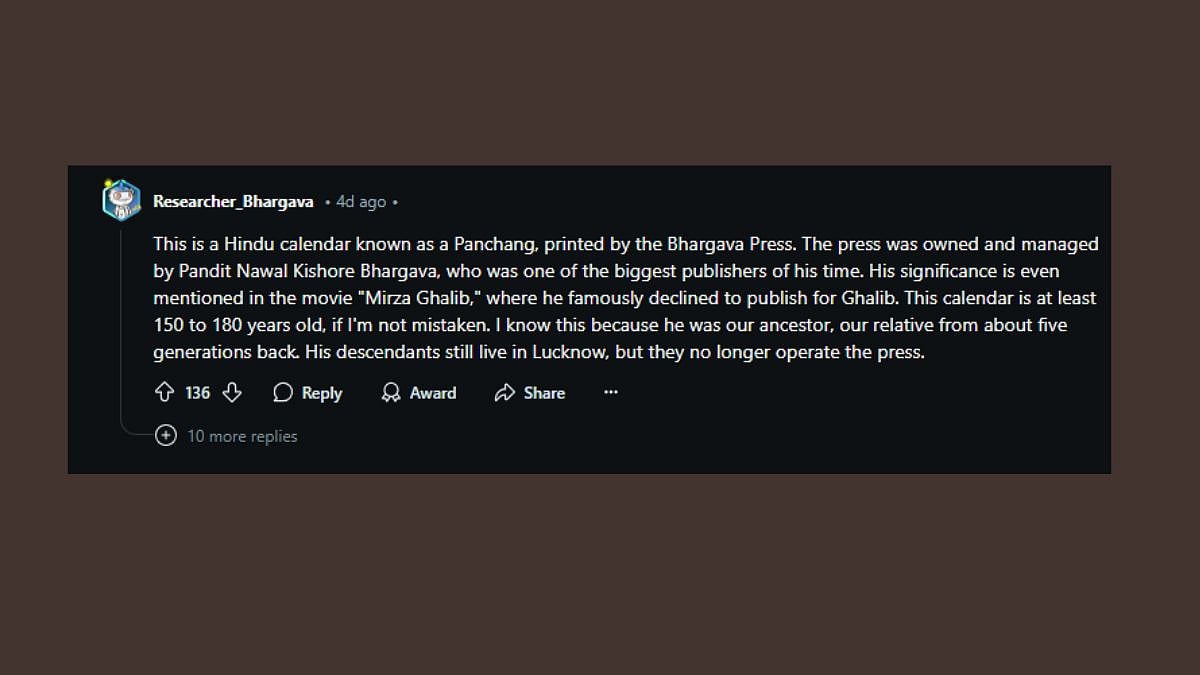Downvote the comment about the Panchang

(232, 393)
